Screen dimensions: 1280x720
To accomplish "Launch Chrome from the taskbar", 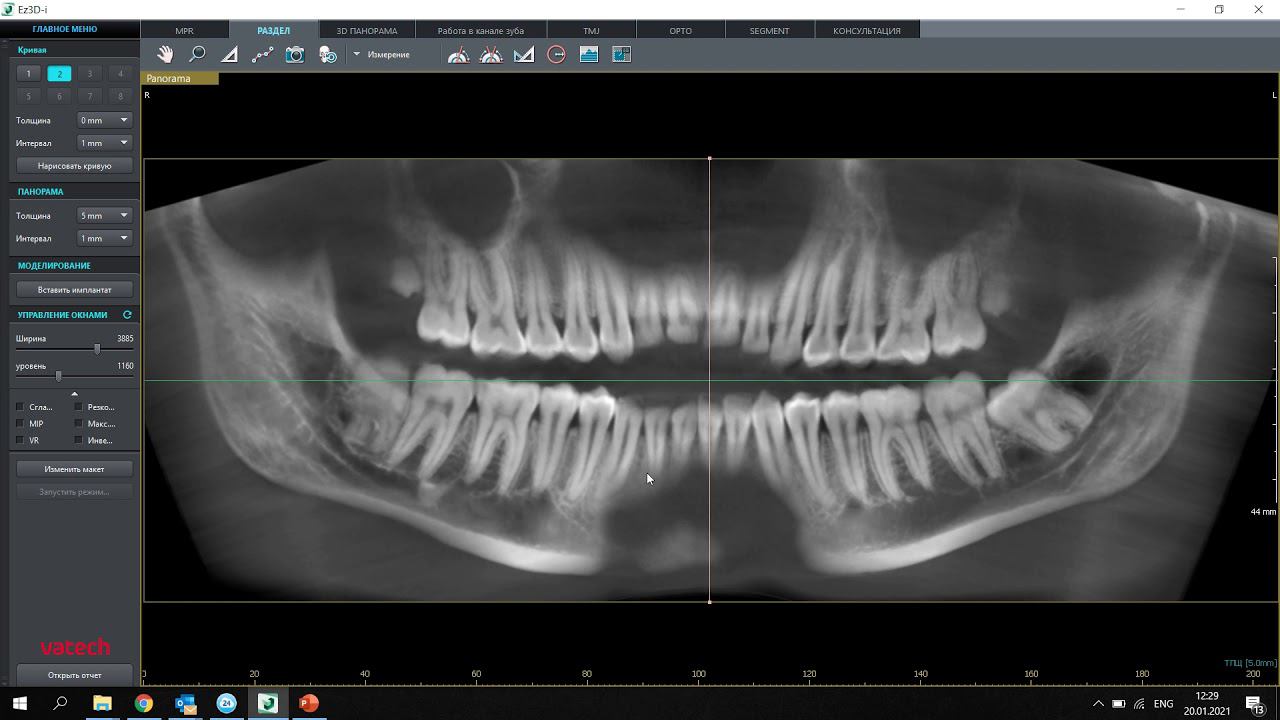I will tap(143, 703).
